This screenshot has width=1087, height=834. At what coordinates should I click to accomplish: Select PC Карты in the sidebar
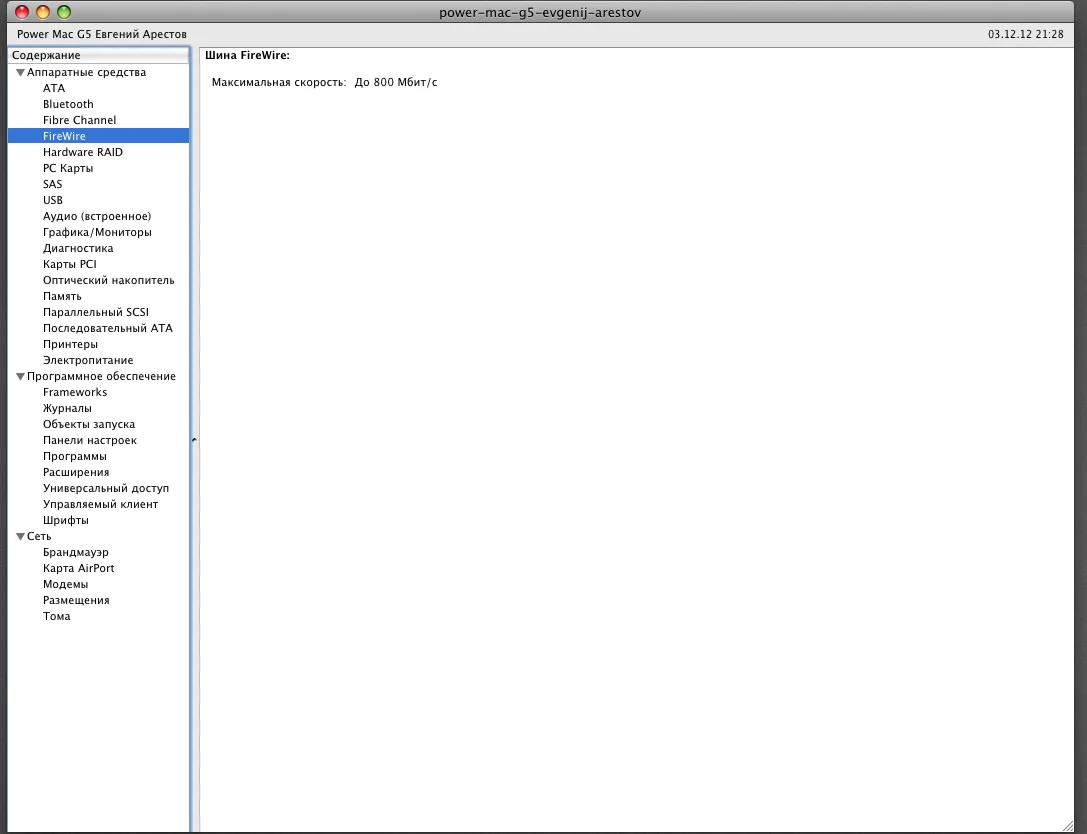[68, 168]
